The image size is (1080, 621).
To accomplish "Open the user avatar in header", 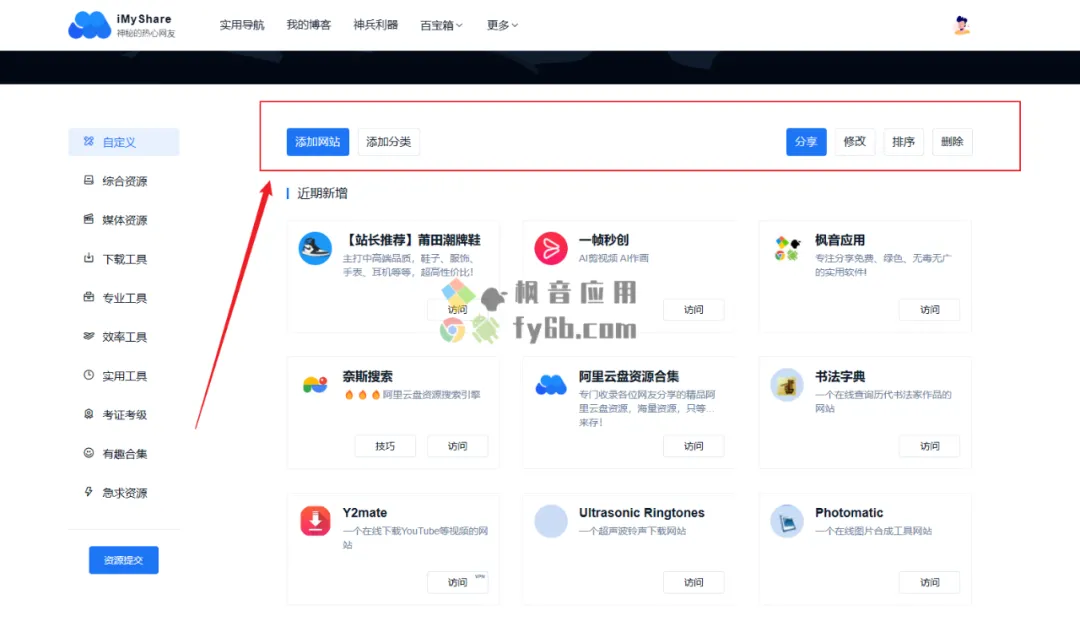I will click(962, 25).
